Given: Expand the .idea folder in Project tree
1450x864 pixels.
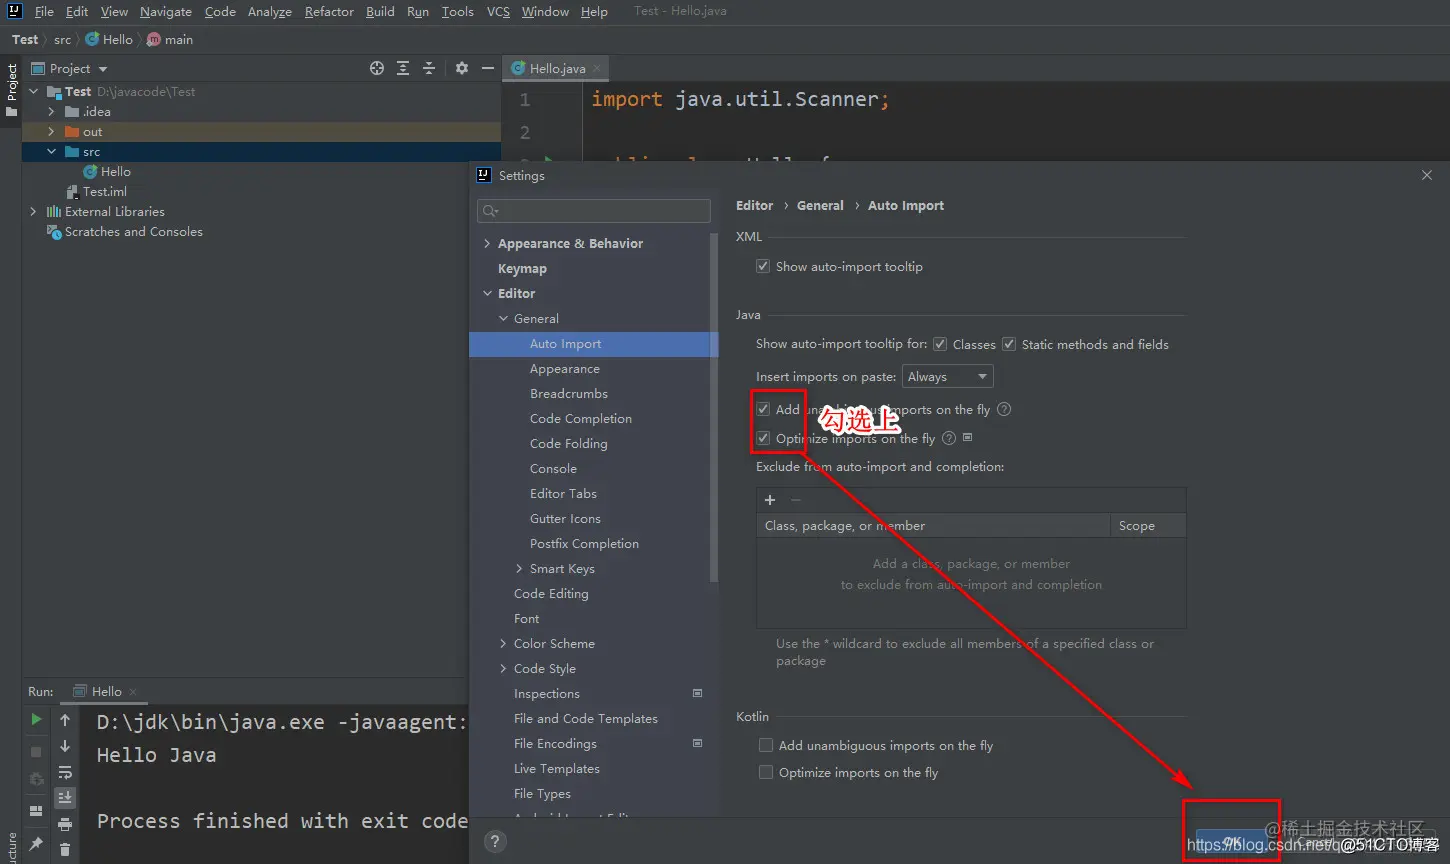Looking at the screenshot, I should [x=51, y=111].
